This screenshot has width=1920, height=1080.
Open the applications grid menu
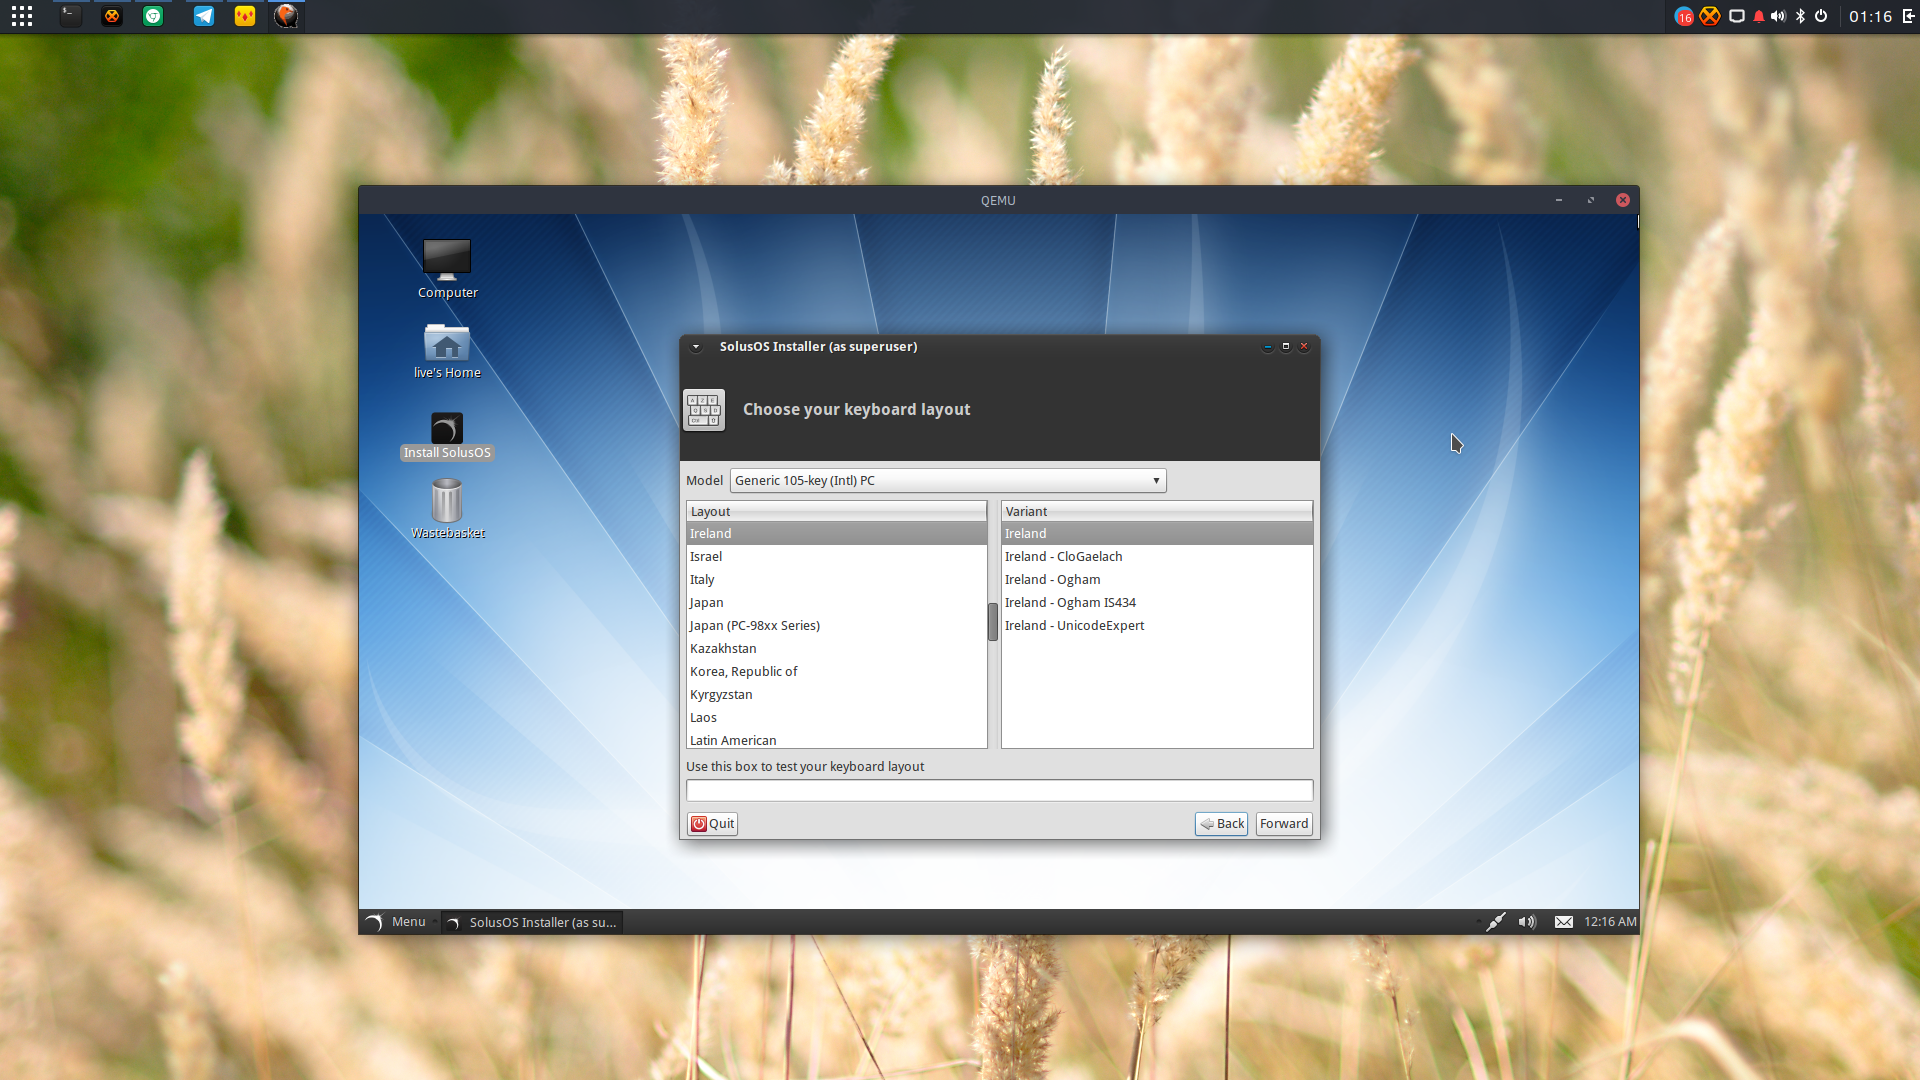[x=22, y=16]
